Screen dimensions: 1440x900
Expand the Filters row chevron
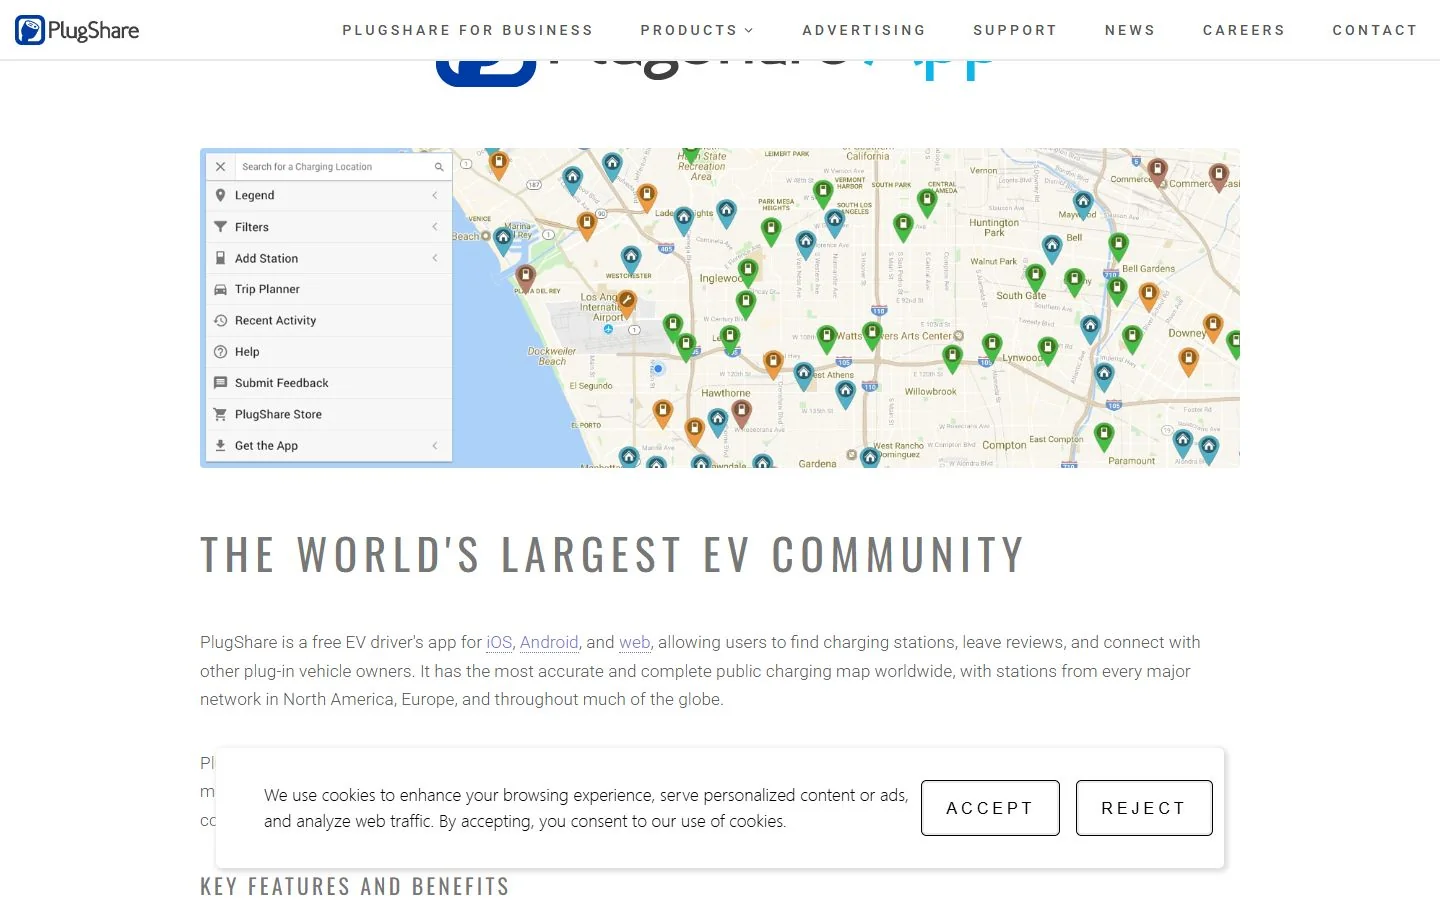[x=435, y=227]
